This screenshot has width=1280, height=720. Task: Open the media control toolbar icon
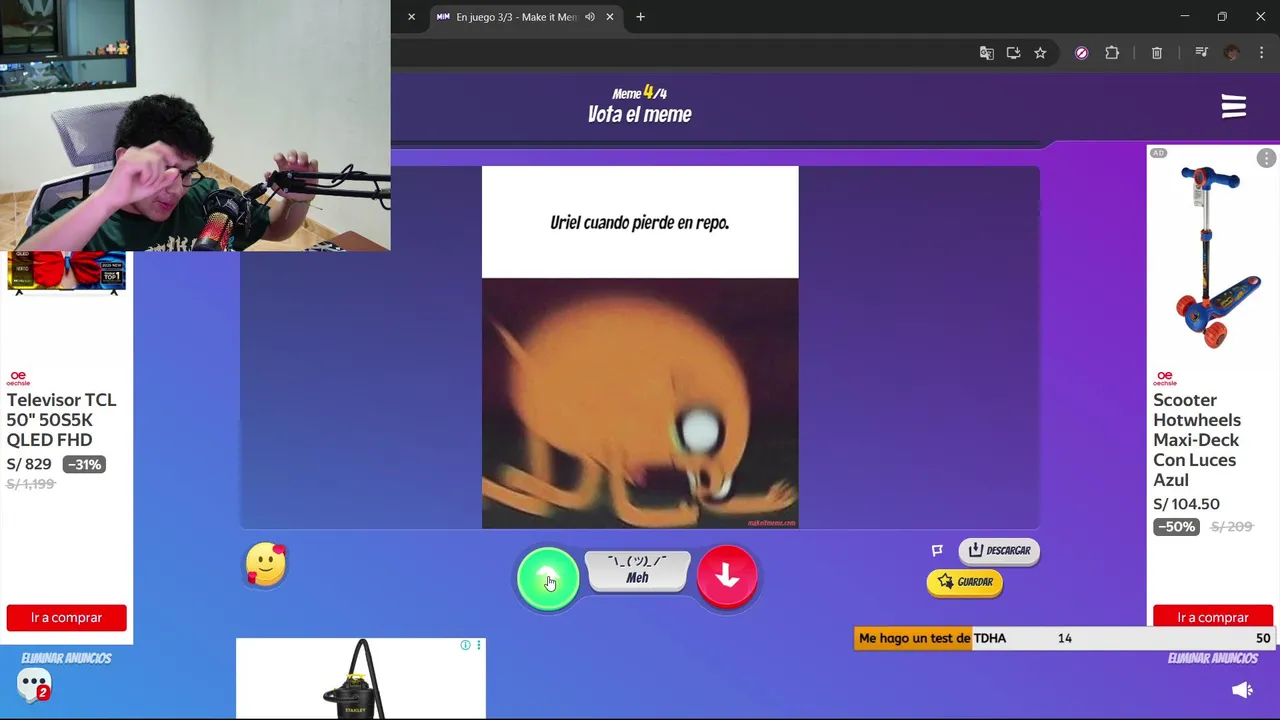1202,53
